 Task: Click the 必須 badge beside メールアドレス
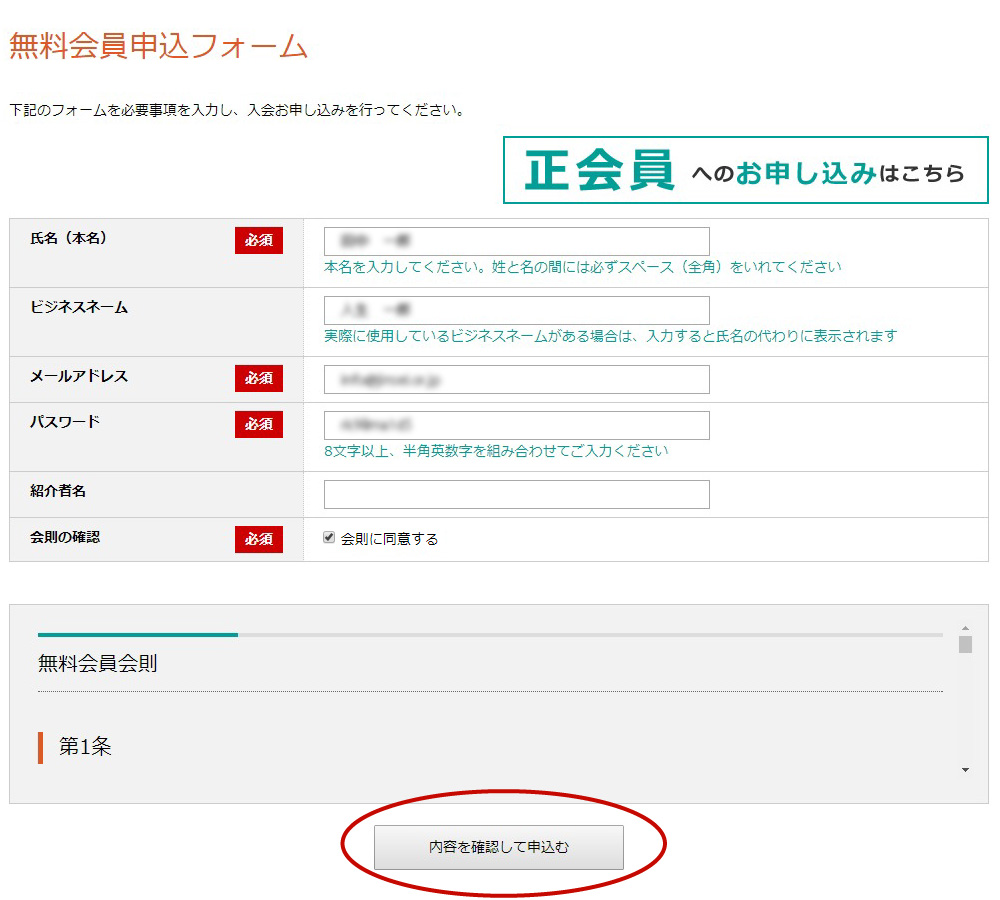[x=259, y=378]
